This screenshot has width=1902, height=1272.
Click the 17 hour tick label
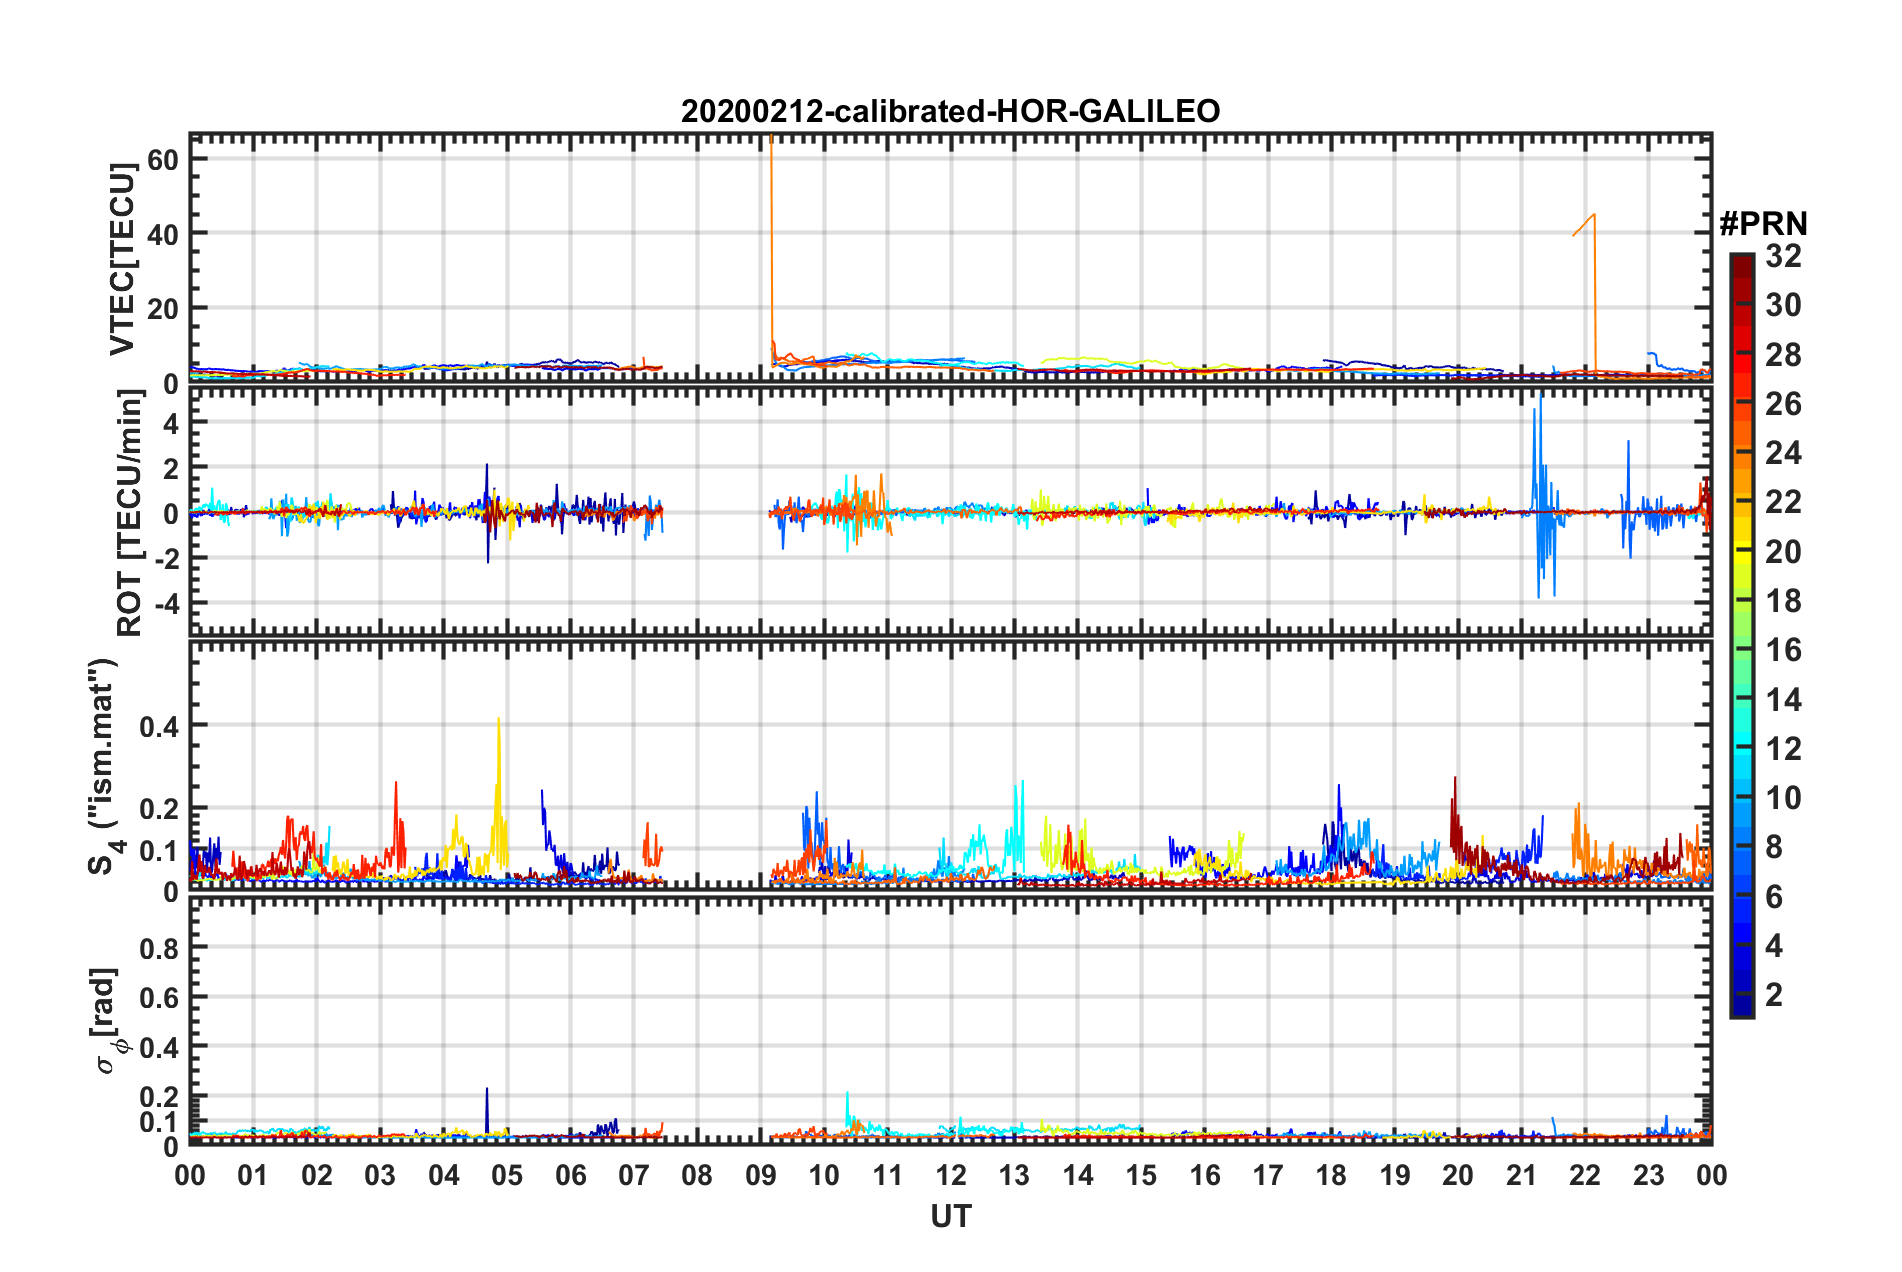click(1268, 1175)
